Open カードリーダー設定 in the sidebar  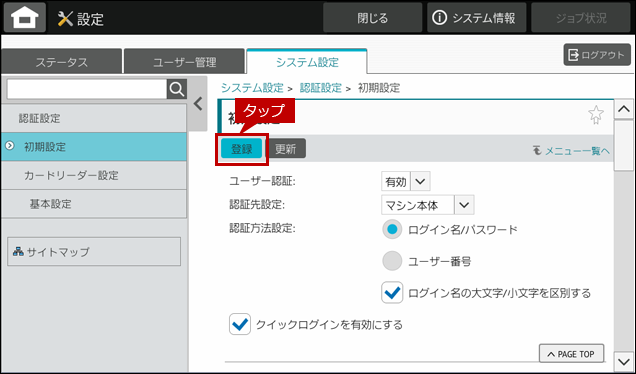(x=94, y=176)
